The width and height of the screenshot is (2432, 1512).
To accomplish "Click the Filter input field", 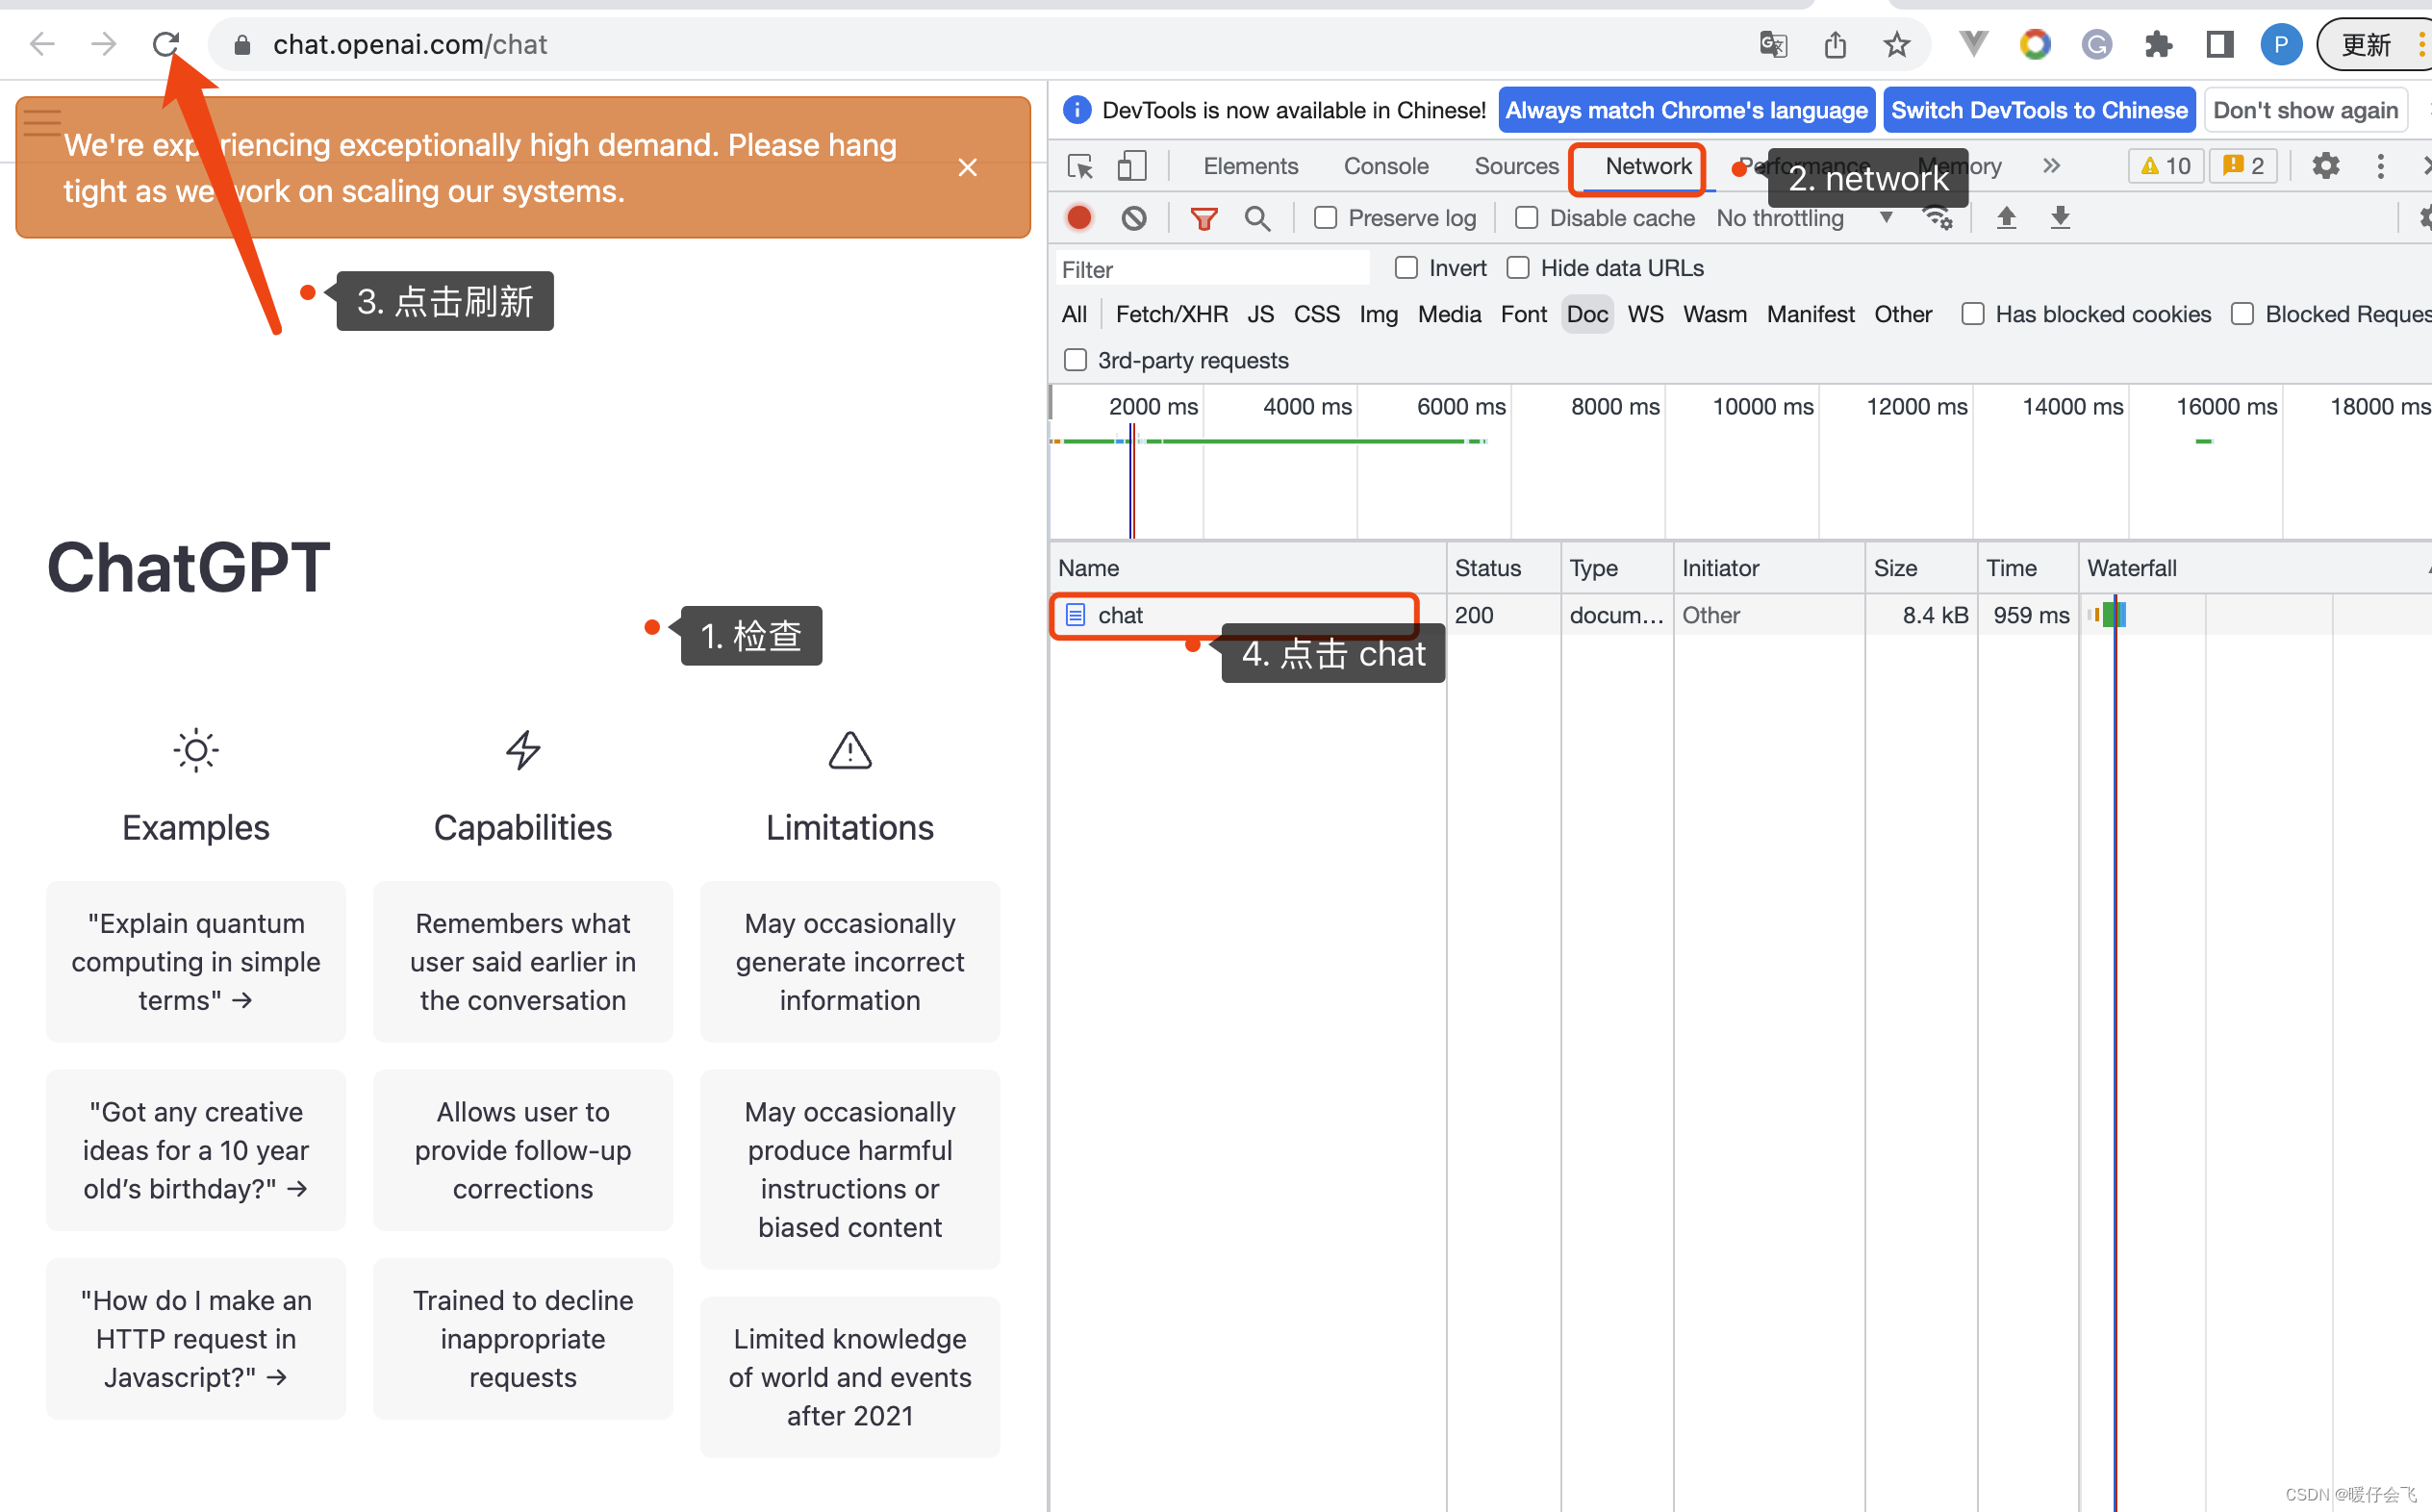I will click(1213, 269).
